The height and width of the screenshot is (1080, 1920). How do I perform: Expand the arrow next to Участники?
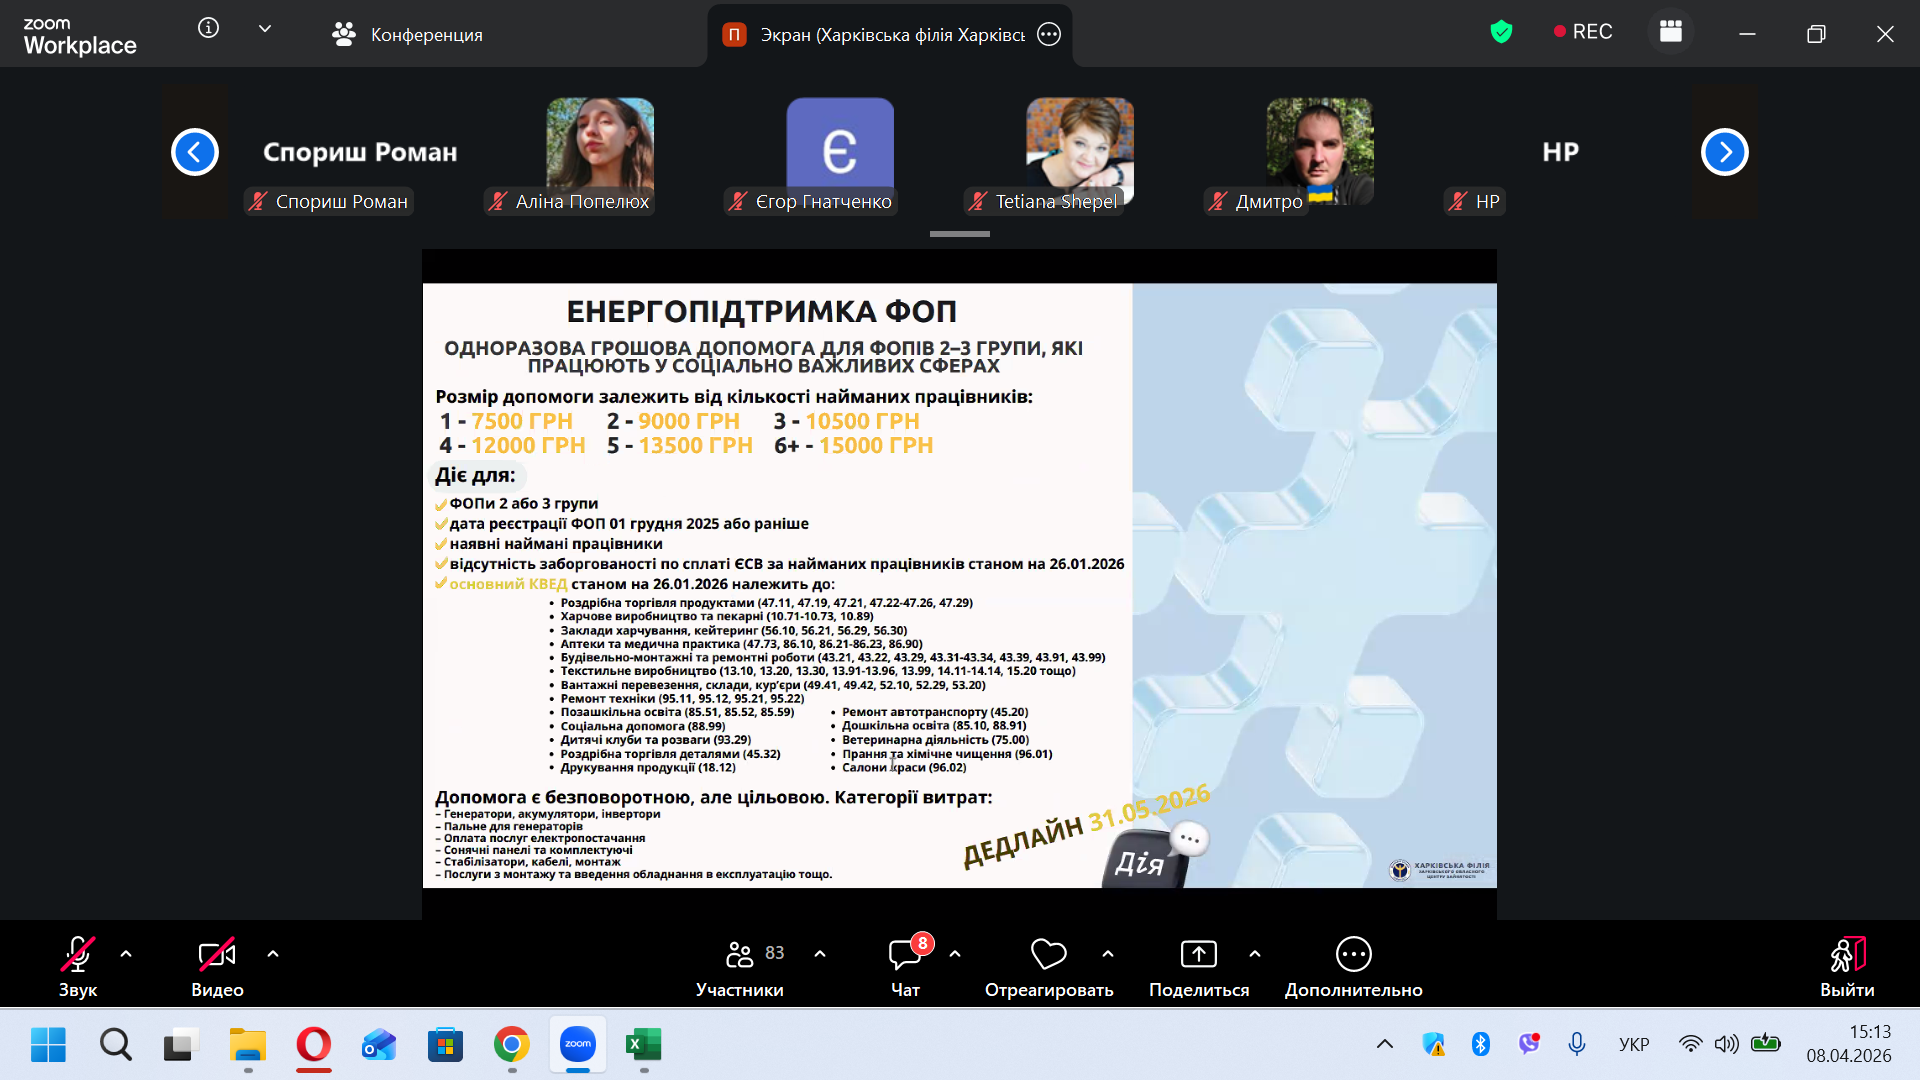coord(820,954)
